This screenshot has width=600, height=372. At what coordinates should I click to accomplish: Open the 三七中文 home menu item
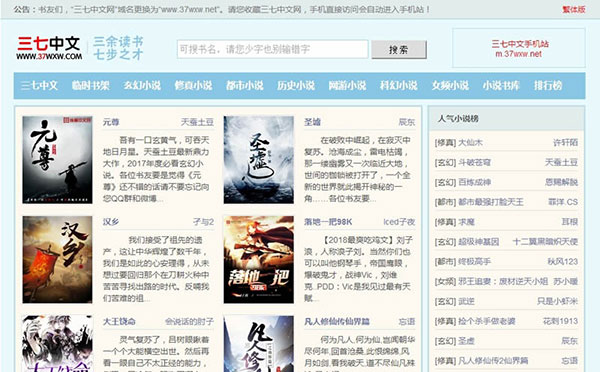click(x=39, y=85)
